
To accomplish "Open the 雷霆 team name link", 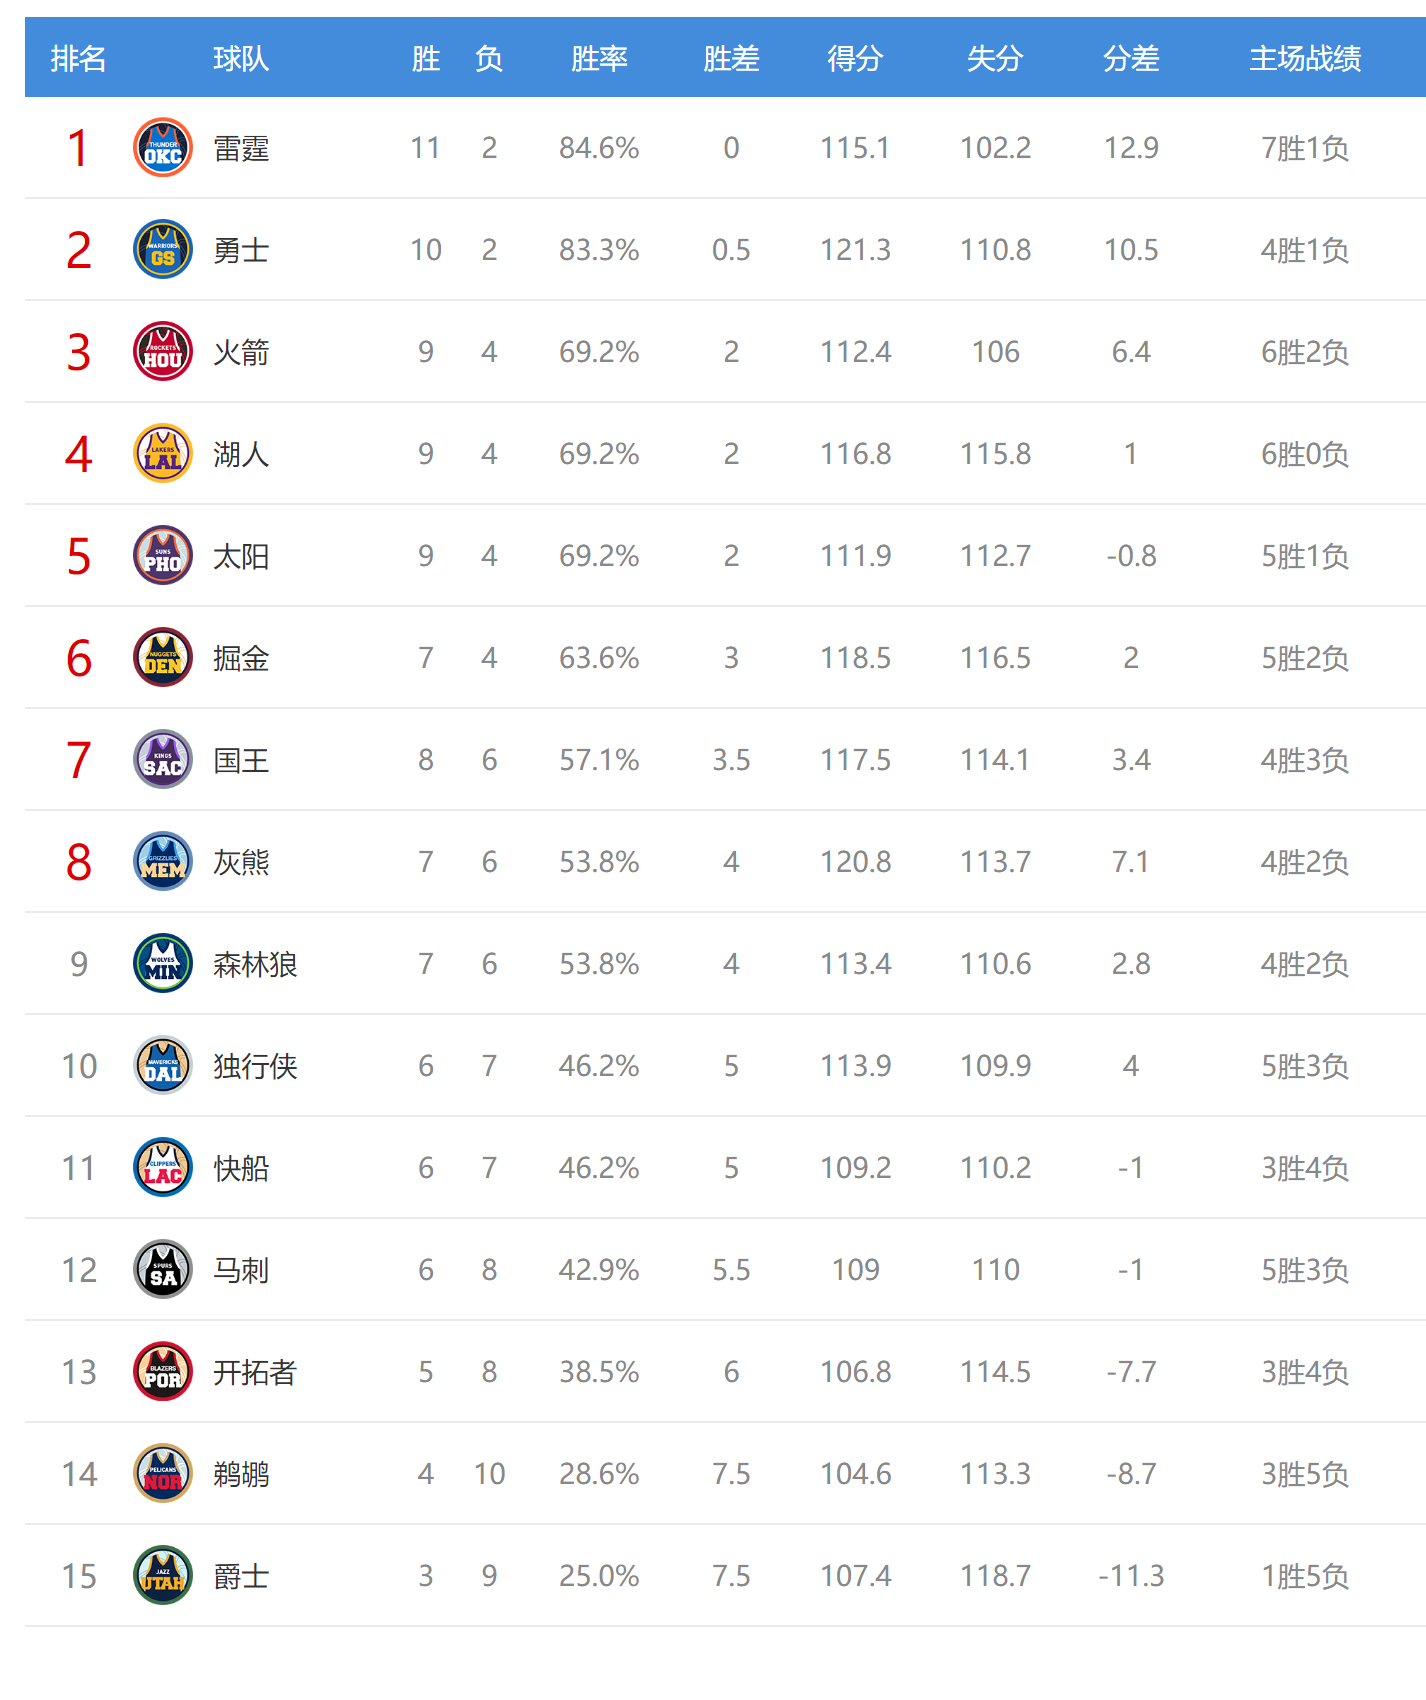I will click(241, 149).
